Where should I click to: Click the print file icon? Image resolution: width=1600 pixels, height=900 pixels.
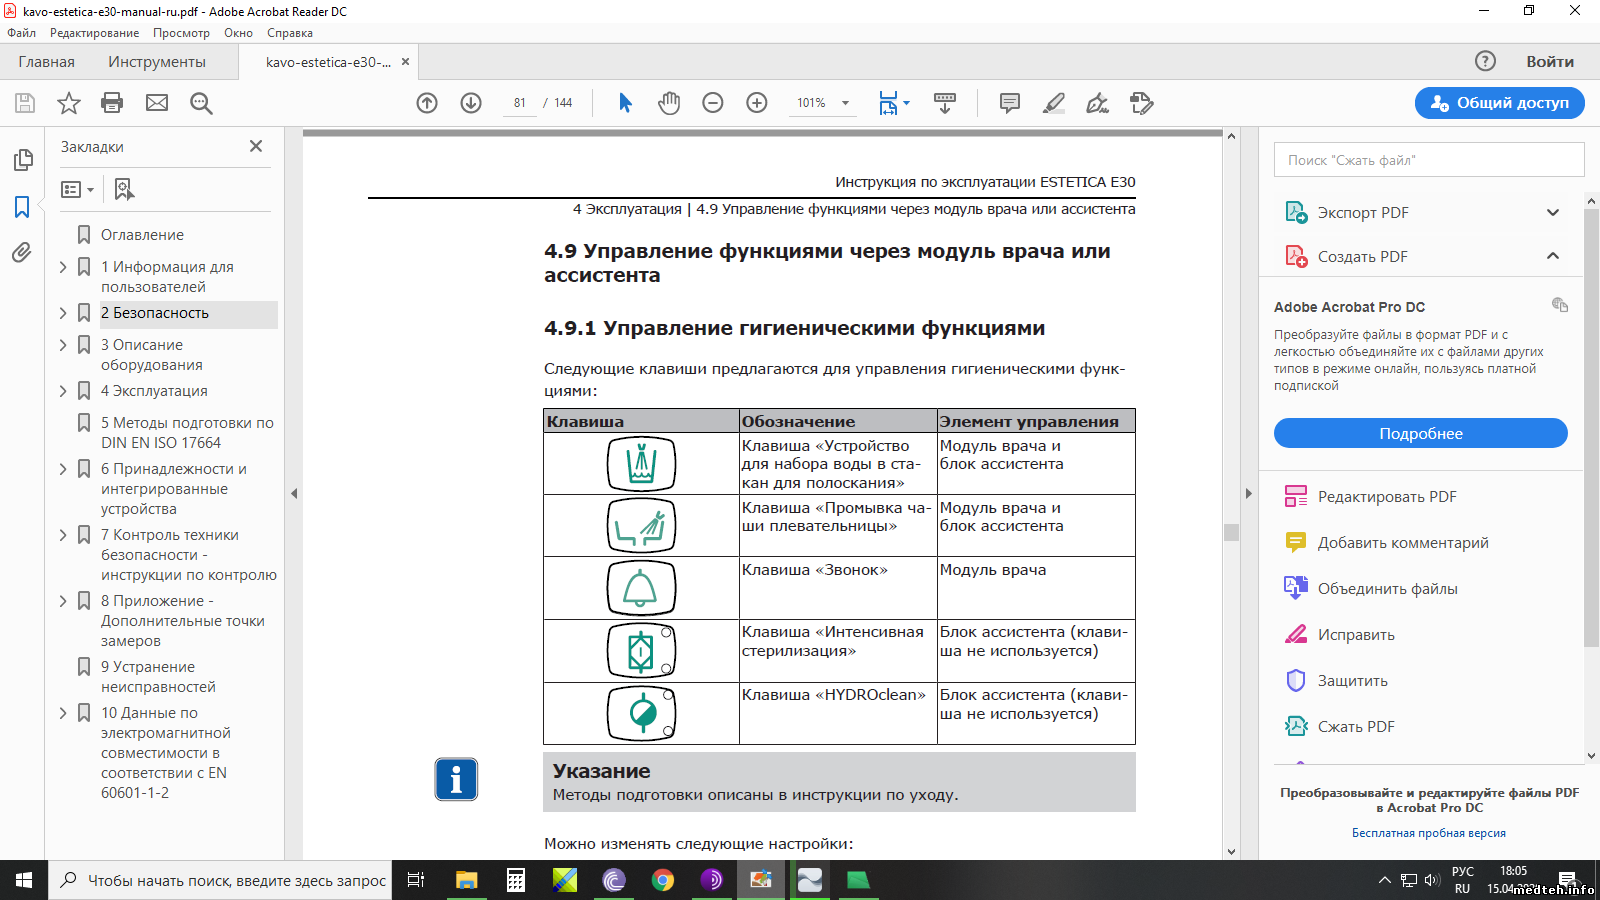[x=112, y=103]
